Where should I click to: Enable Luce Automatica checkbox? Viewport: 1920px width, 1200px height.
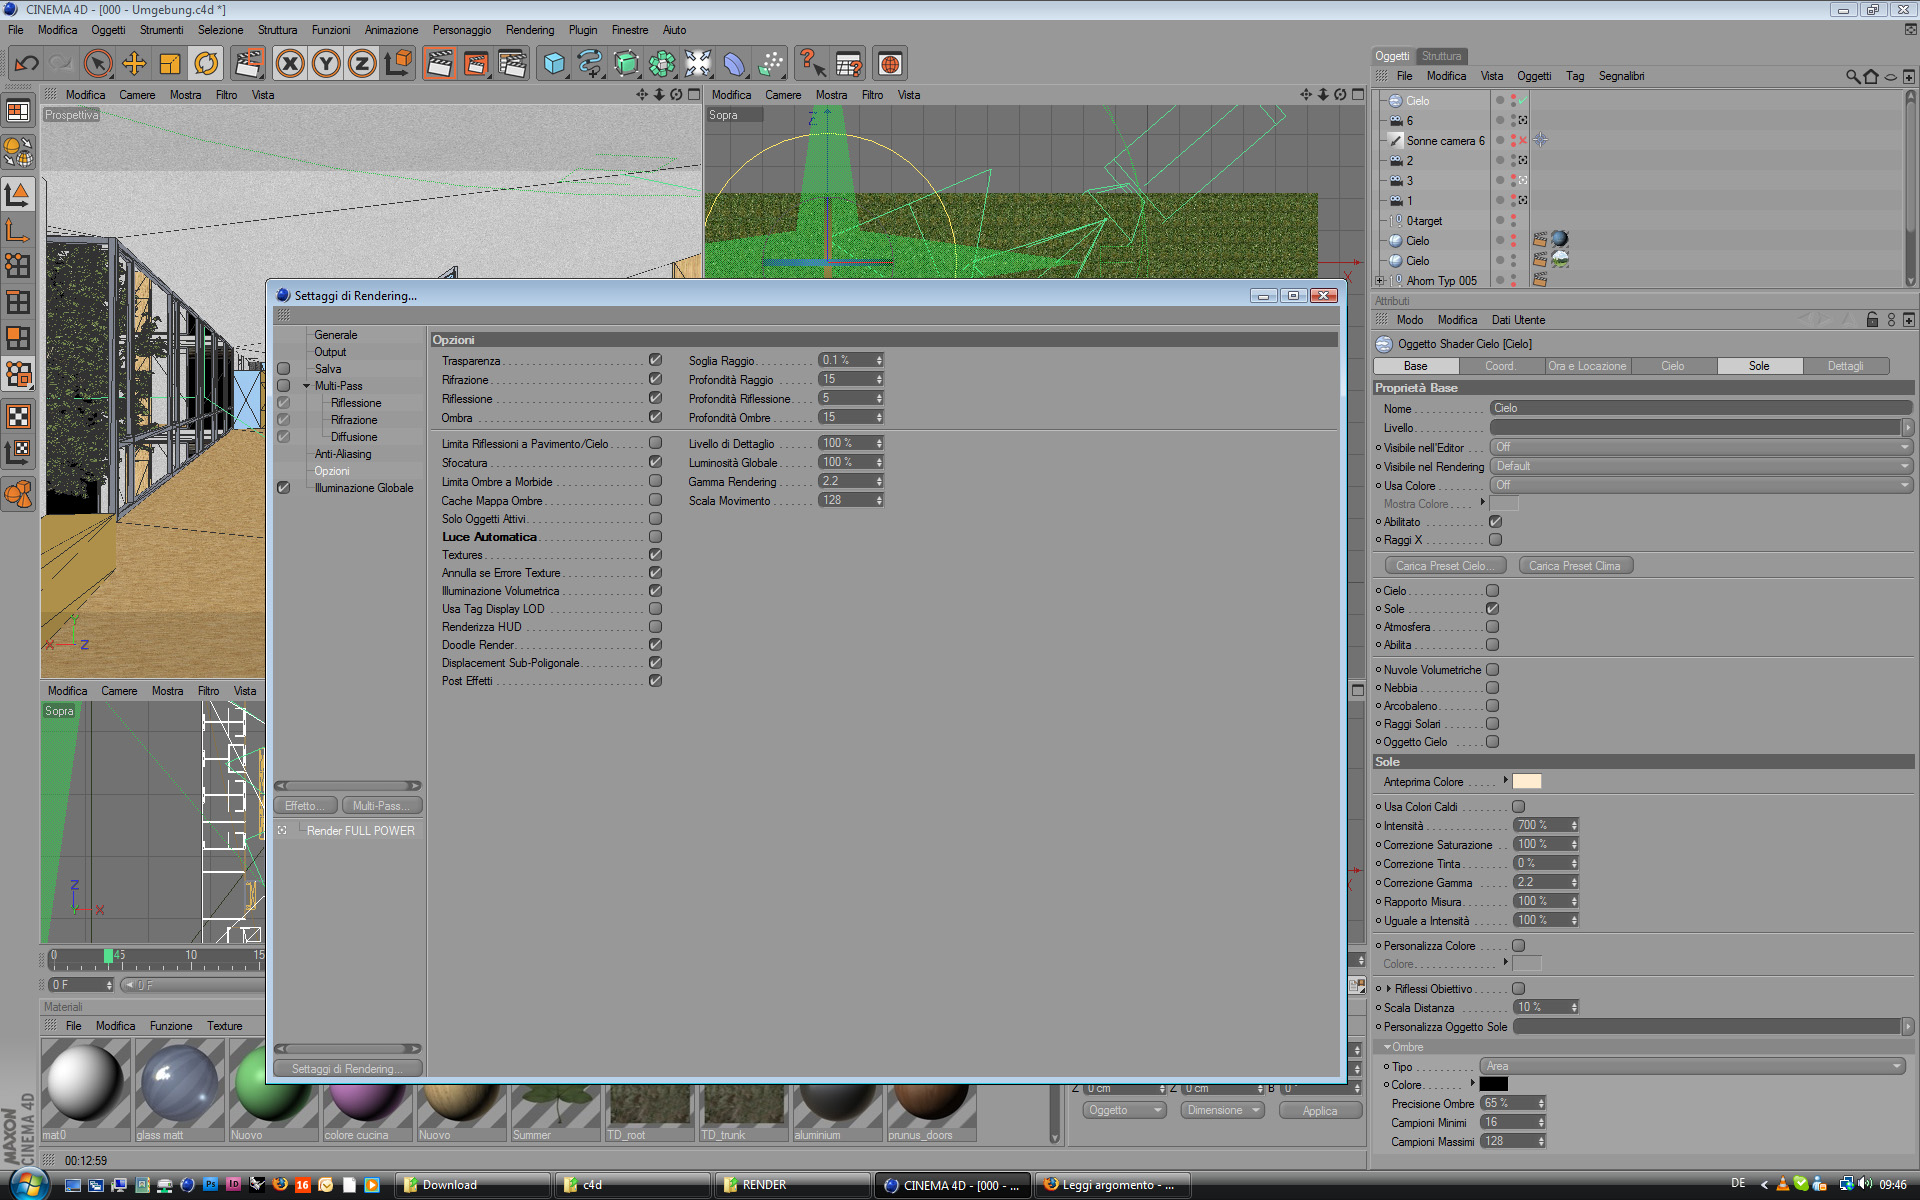(x=655, y=537)
